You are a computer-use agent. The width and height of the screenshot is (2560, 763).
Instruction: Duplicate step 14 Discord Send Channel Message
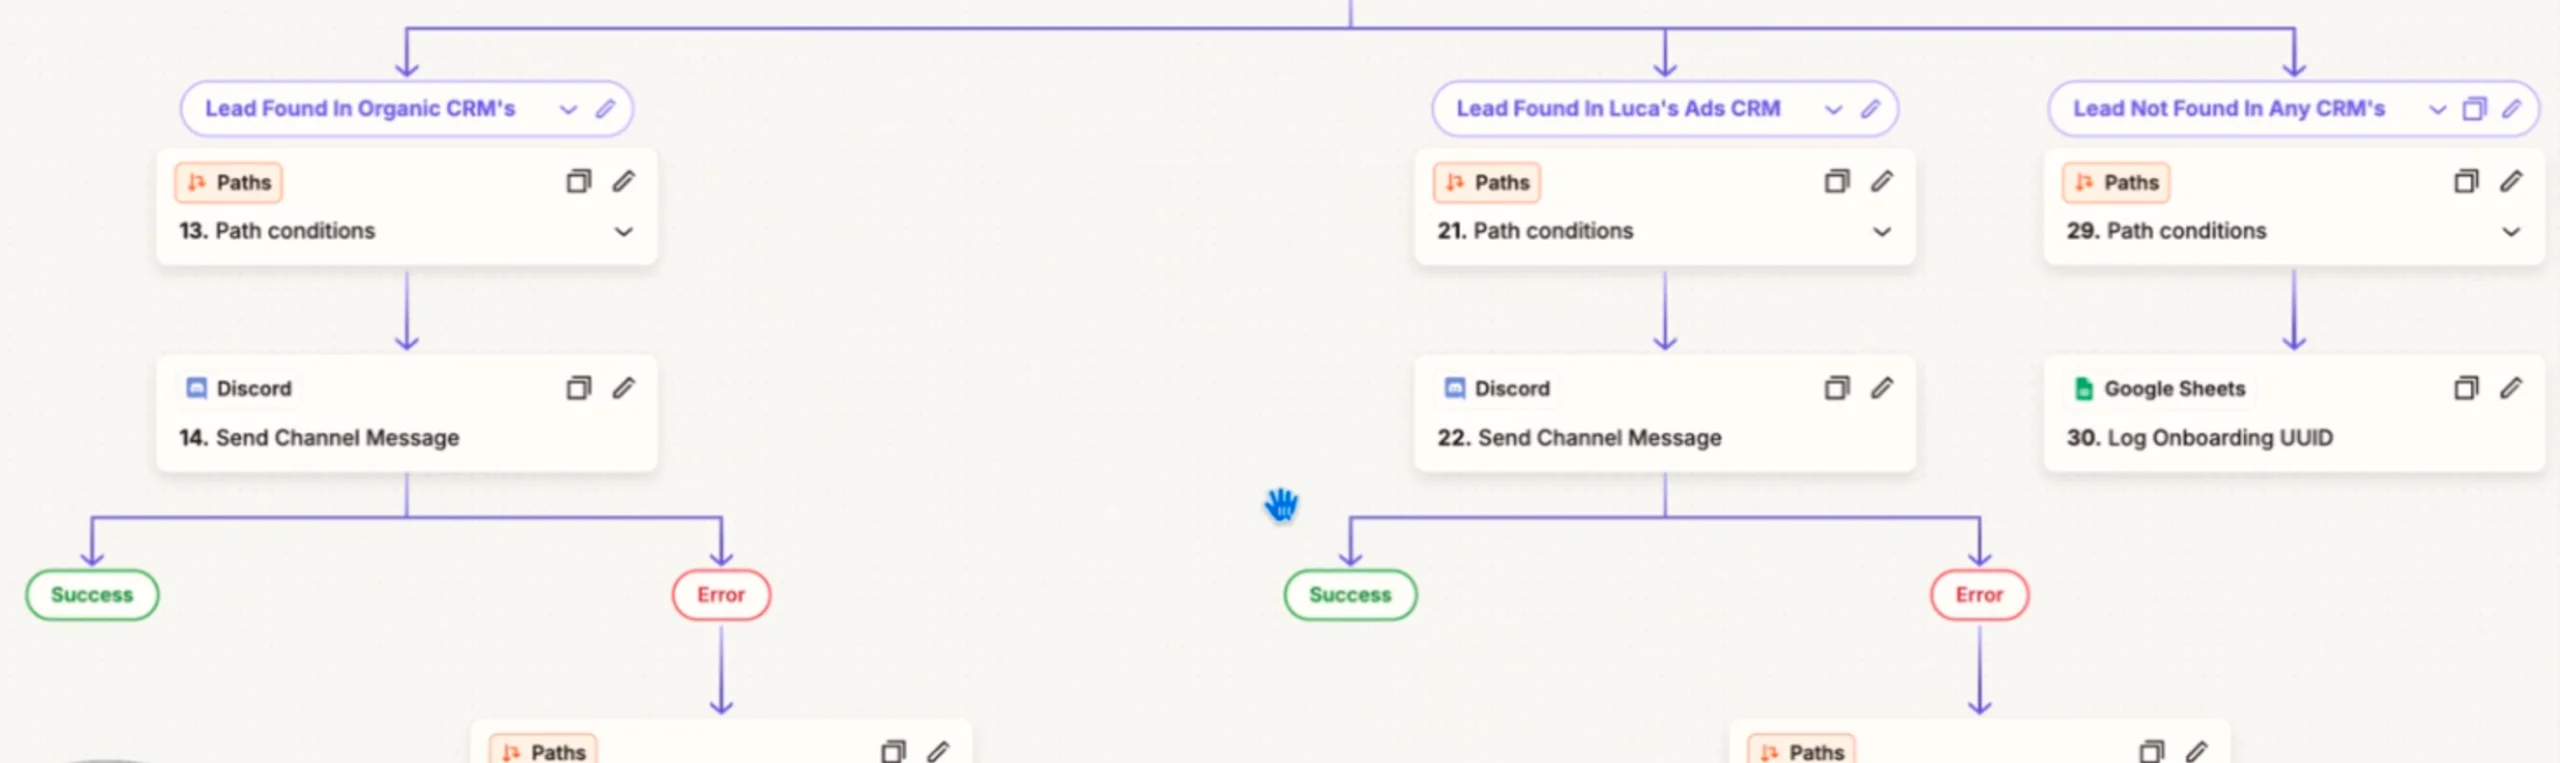(578, 388)
